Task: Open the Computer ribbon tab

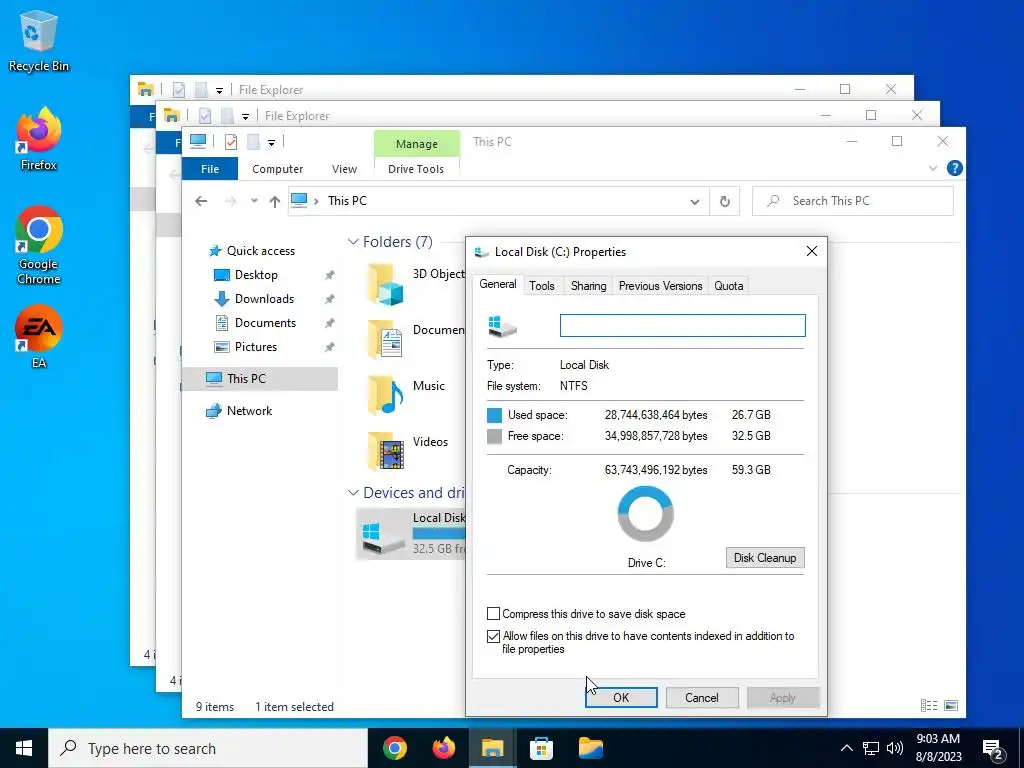Action: click(278, 168)
